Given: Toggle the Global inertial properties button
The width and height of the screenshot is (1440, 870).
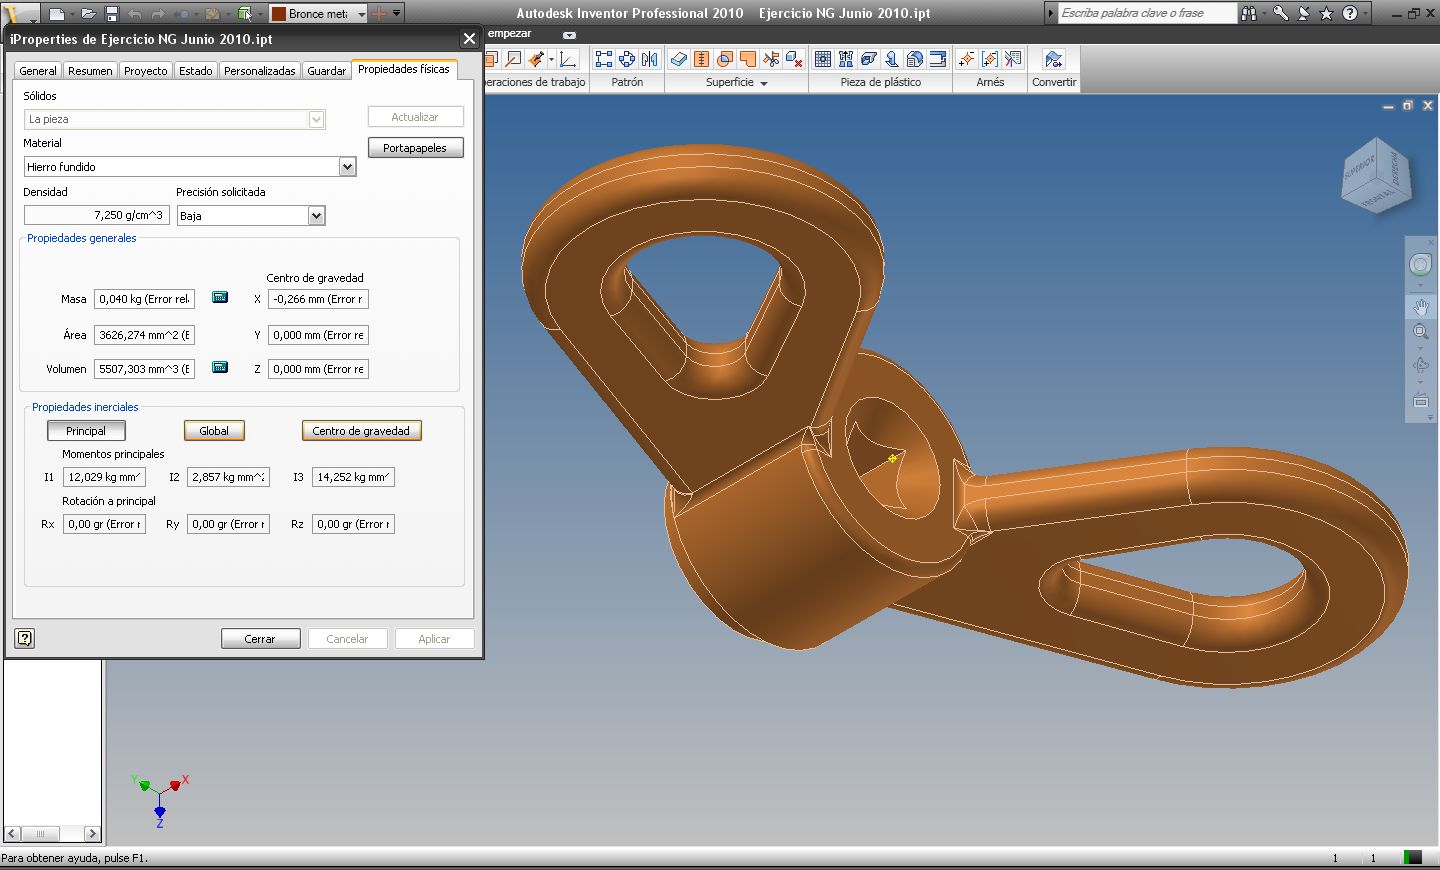Looking at the screenshot, I should point(214,431).
